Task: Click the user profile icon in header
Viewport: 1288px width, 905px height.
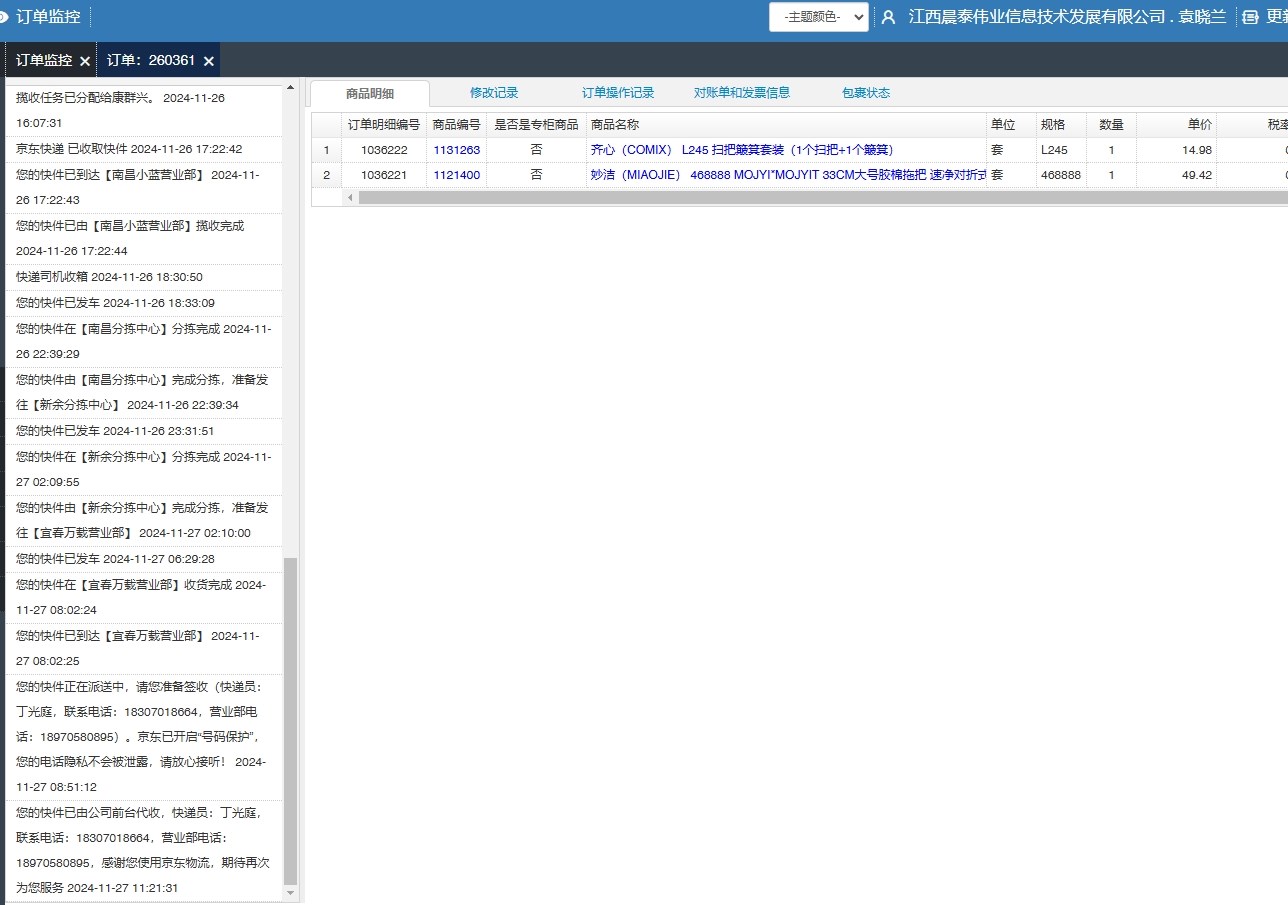Action: coord(888,17)
